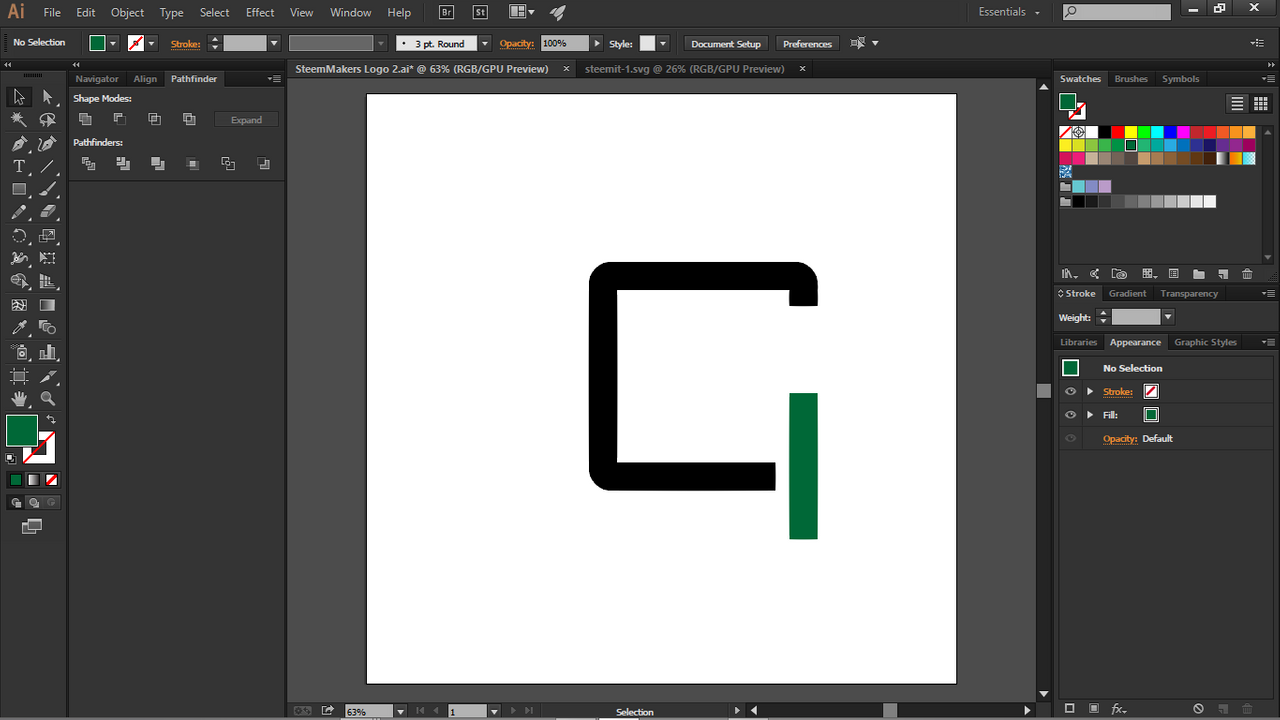This screenshot has width=1280, height=720.
Task: Select the Zoom tool in Tools panel
Action: [x=47, y=399]
